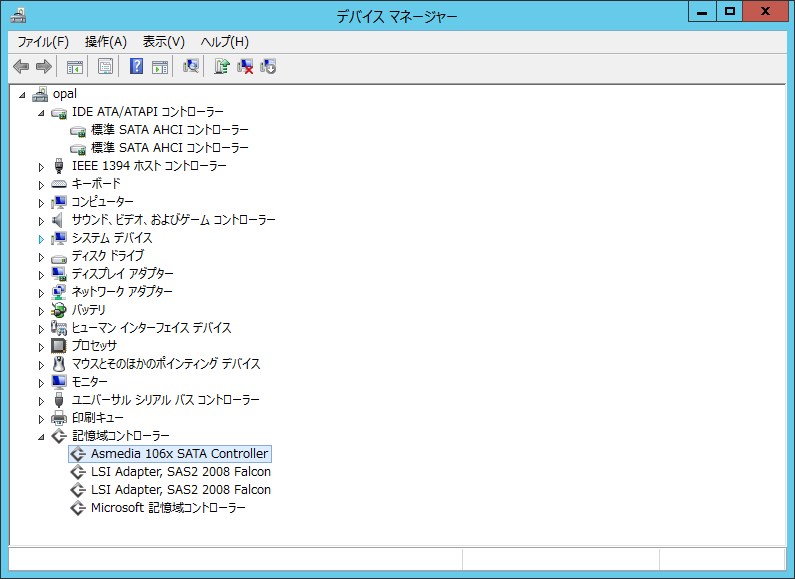Select Microsoft 記憶域コントローラー entry
795x579 pixels.
pyautogui.click(x=168, y=508)
